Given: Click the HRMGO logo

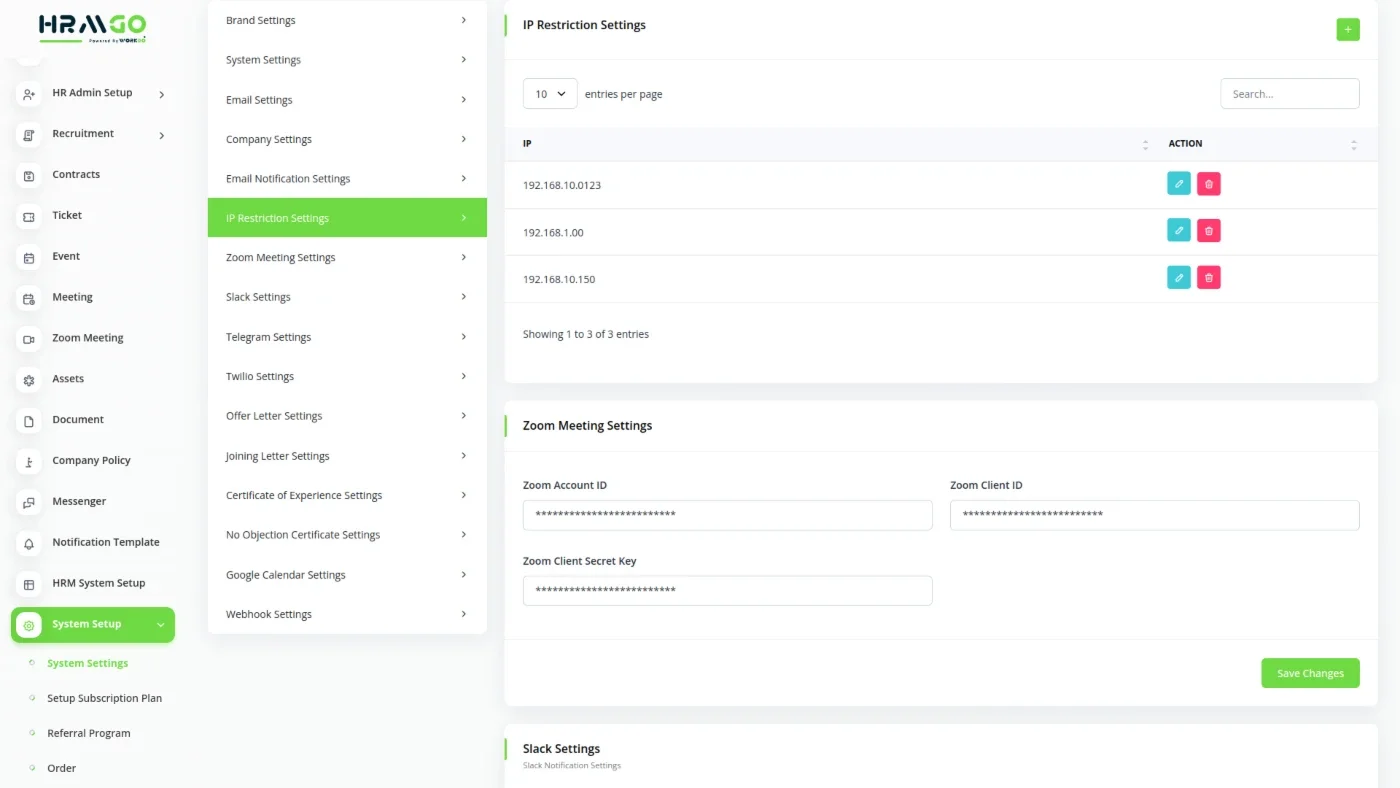Looking at the screenshot, I should point(93,27).
